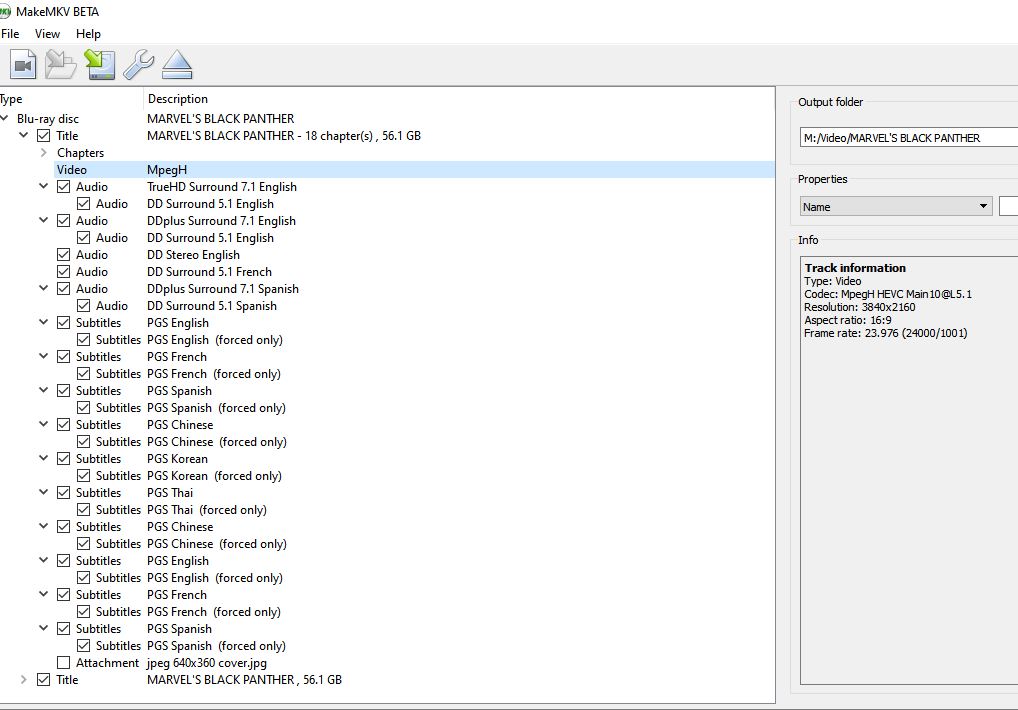
Task: Select 'PGS Thai (forced only)' description text
Action: point(206,509)
